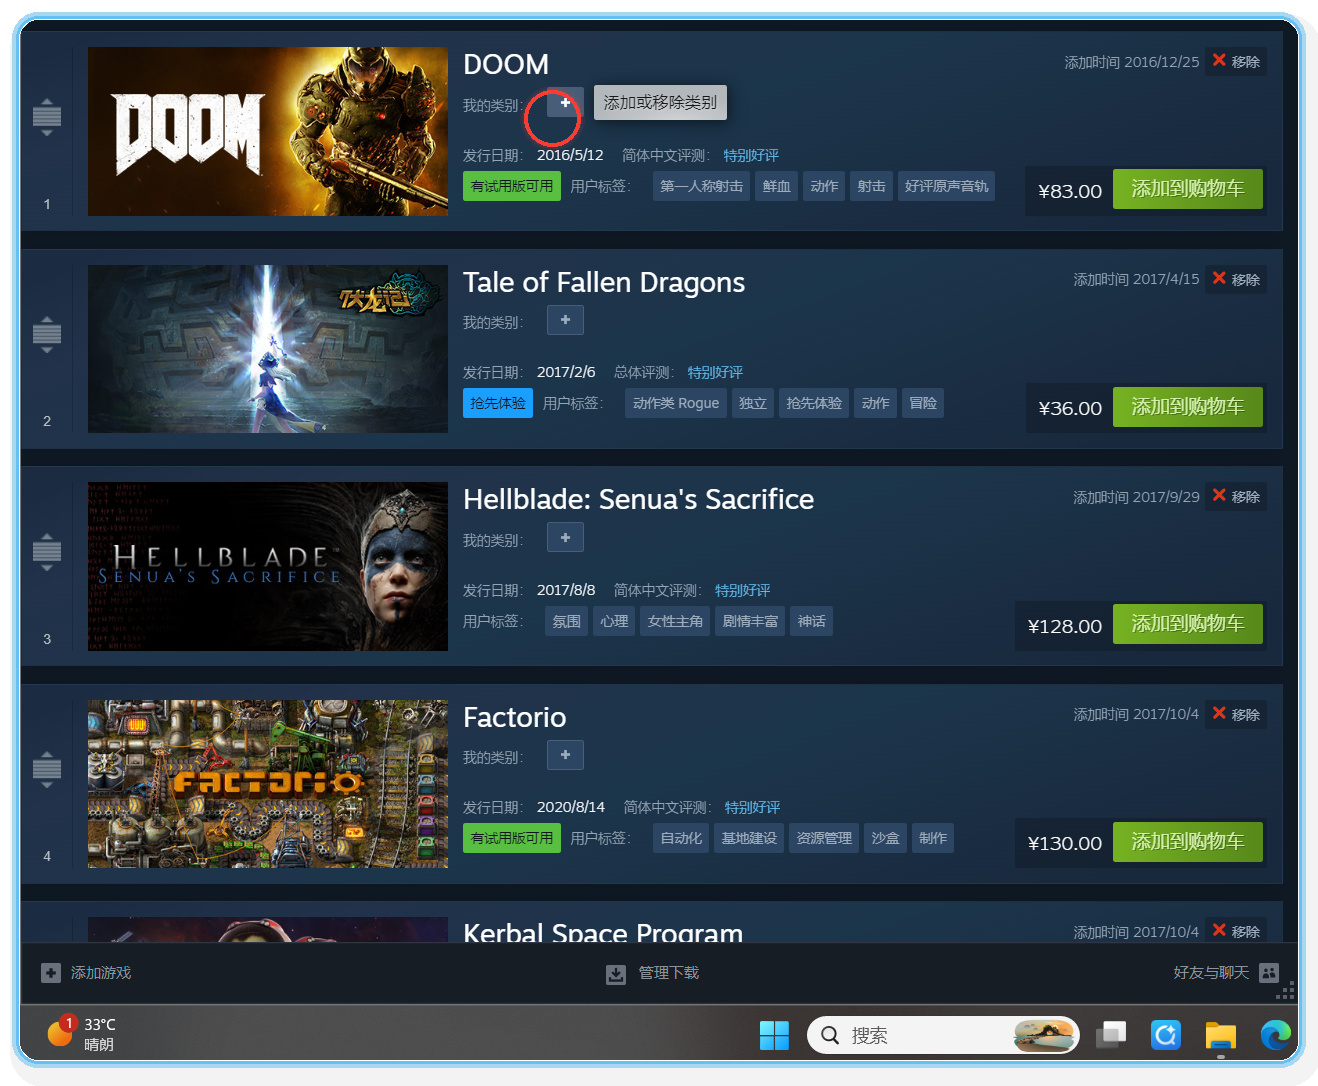1318x1086 pixels.
Task: Remove Tale of Fallen Dragons from wishlist
Action: coord(1236,279)
